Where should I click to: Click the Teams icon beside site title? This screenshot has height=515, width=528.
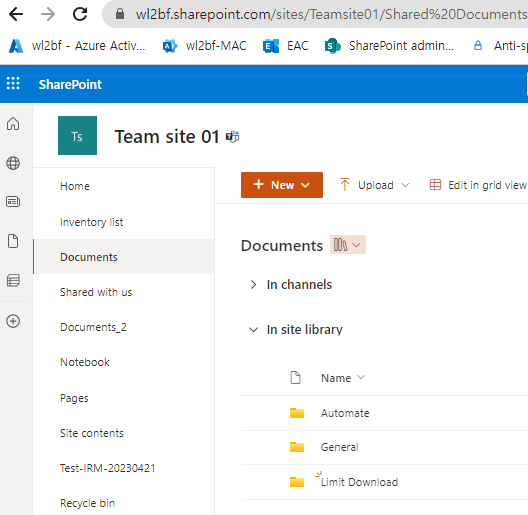232,137
